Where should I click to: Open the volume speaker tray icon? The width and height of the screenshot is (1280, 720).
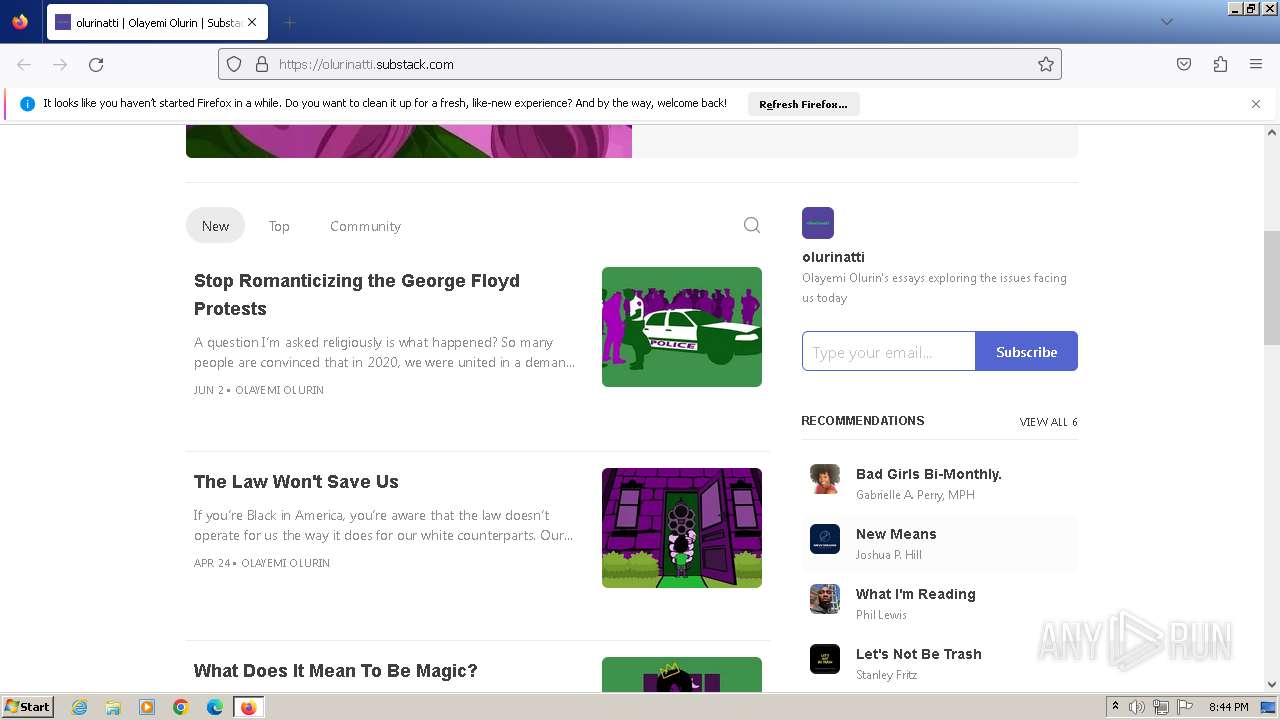(x=1137, y=707)
